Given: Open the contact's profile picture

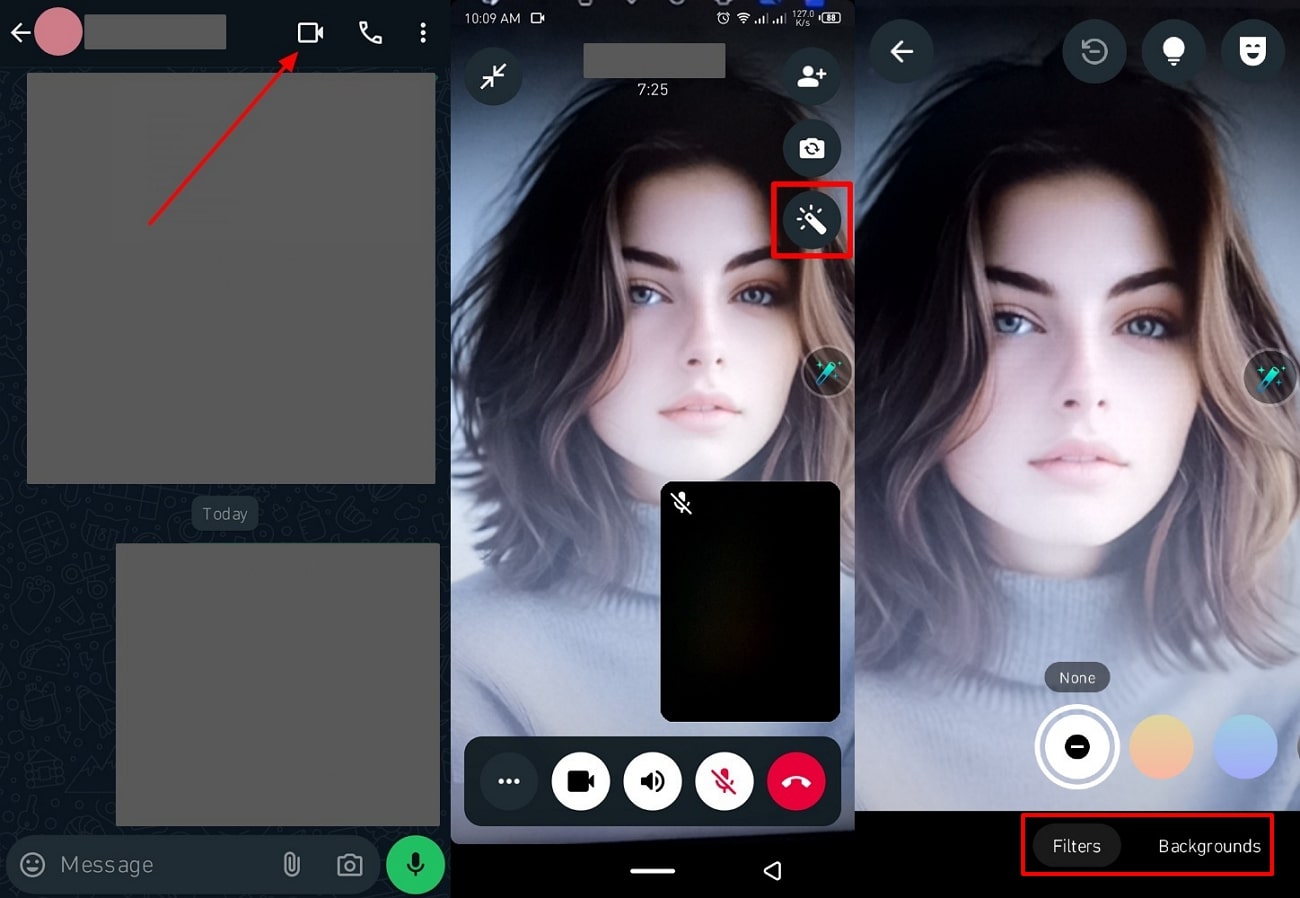Looking at the screenshot, I should click(59, 33).
